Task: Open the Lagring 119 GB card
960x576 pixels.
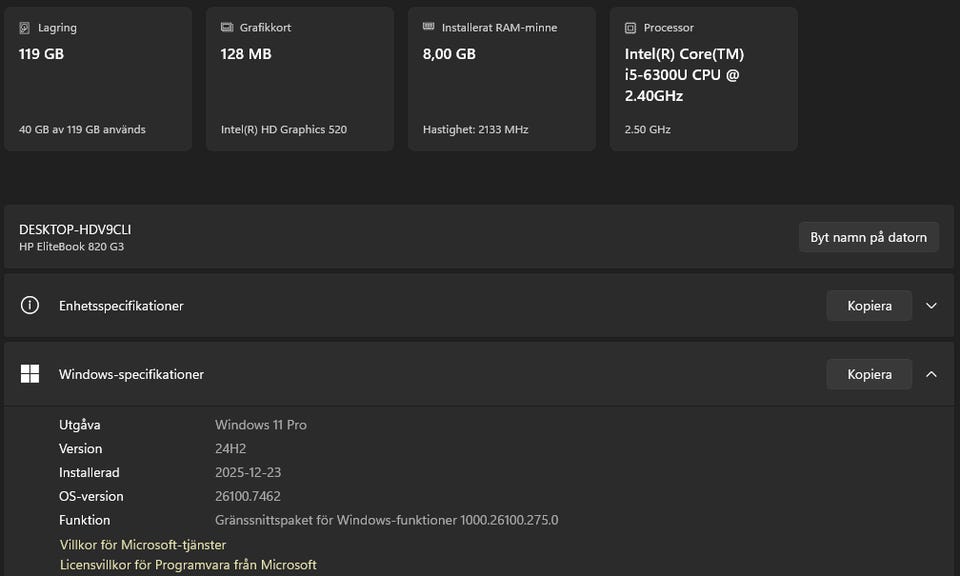Action: (x=98, y=79)
